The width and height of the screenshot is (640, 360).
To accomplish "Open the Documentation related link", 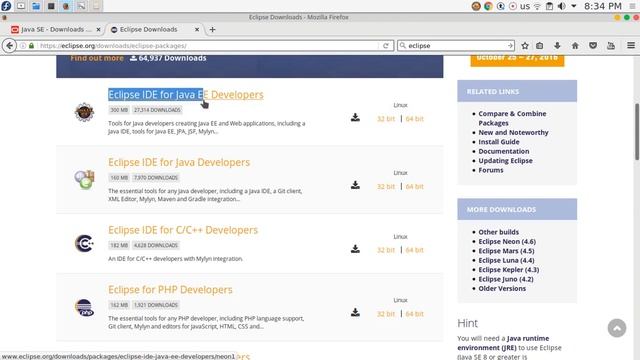I will coord(504,151).
